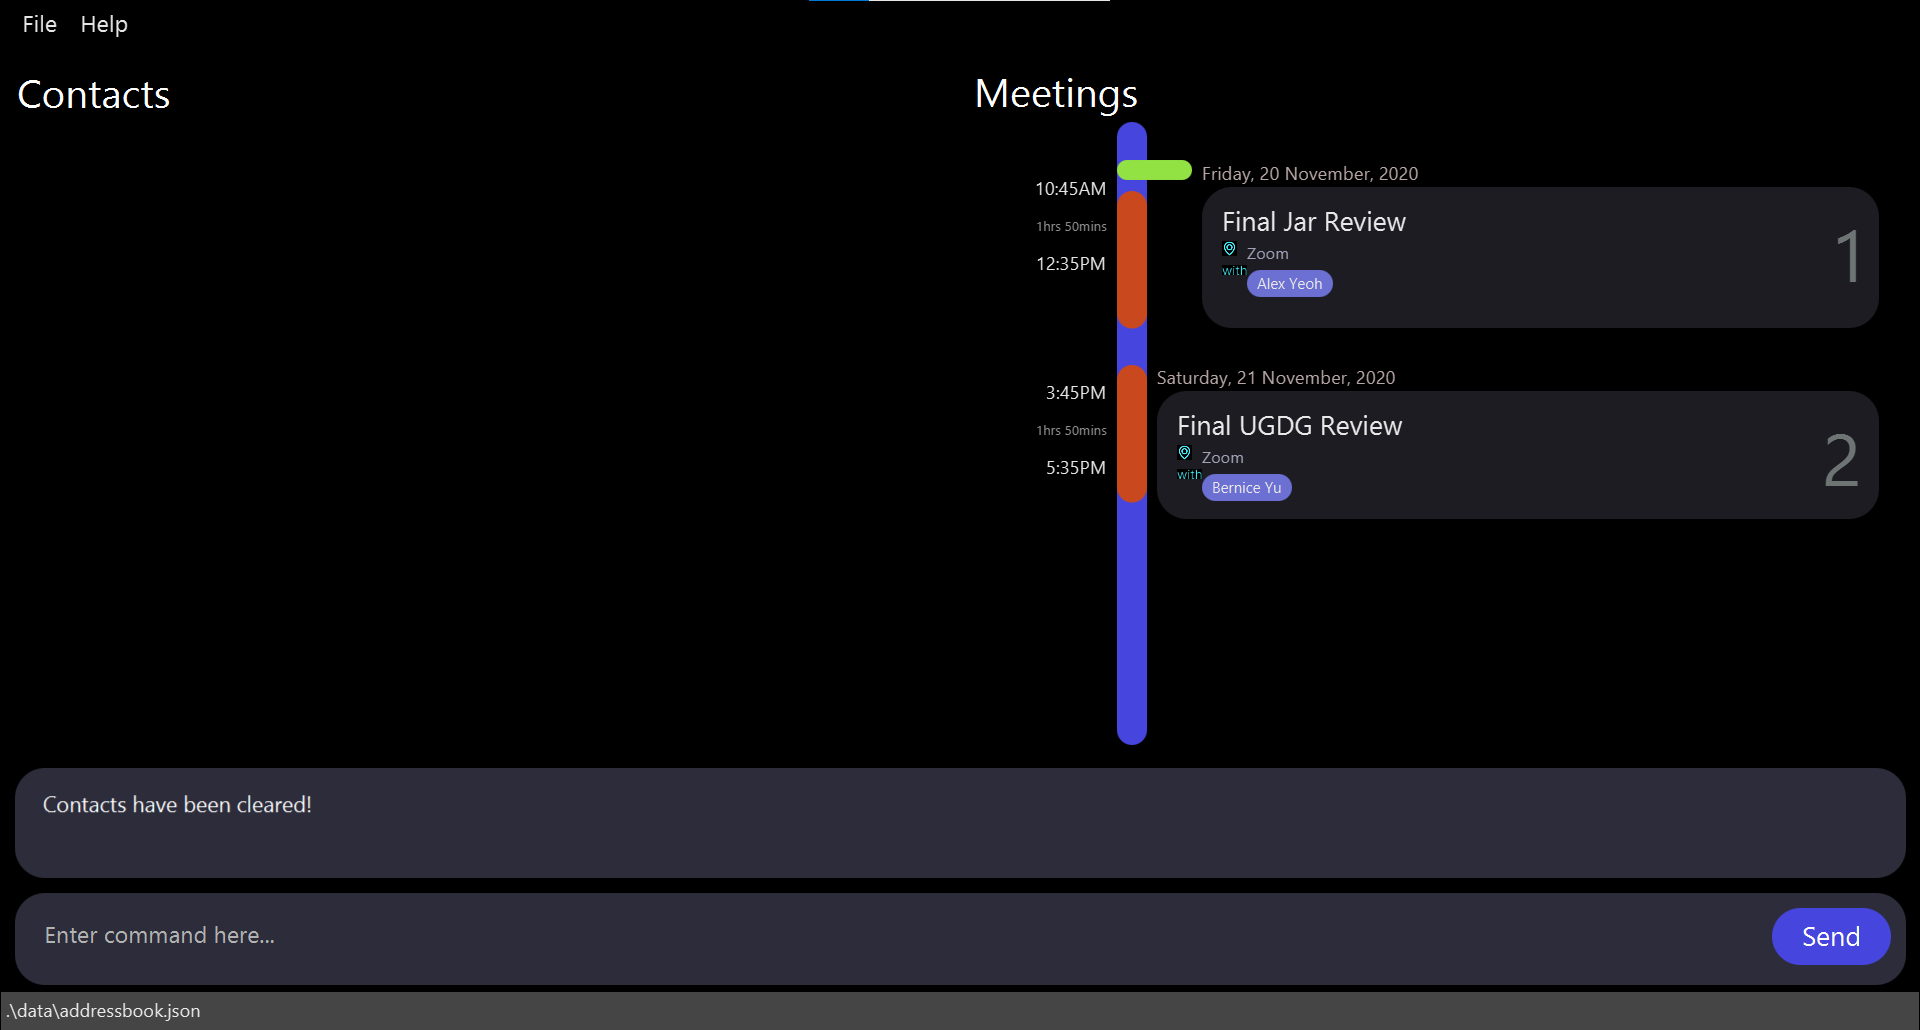The width and height of the screenshot is (1920, 1030).
Task: Click location pin icon on Final Jar Review
Action: (1229, 249)
